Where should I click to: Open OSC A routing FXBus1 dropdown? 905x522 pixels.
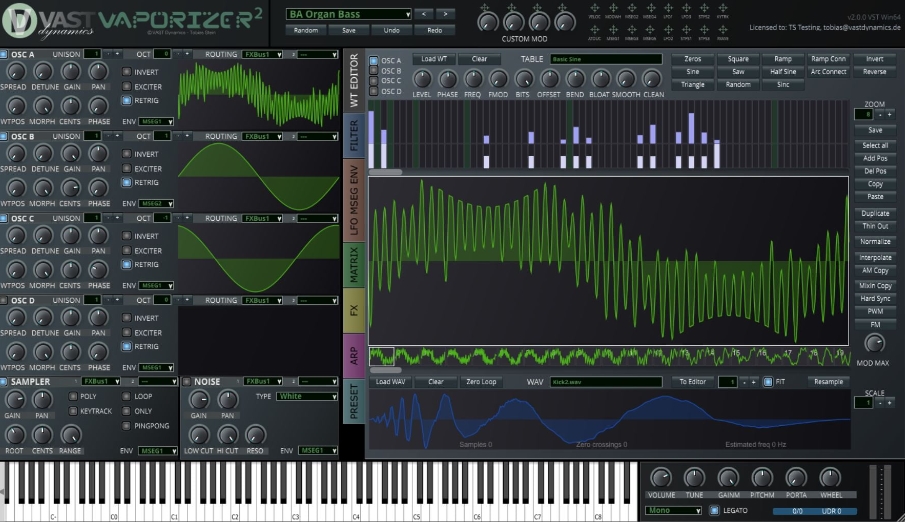point(262,54)
